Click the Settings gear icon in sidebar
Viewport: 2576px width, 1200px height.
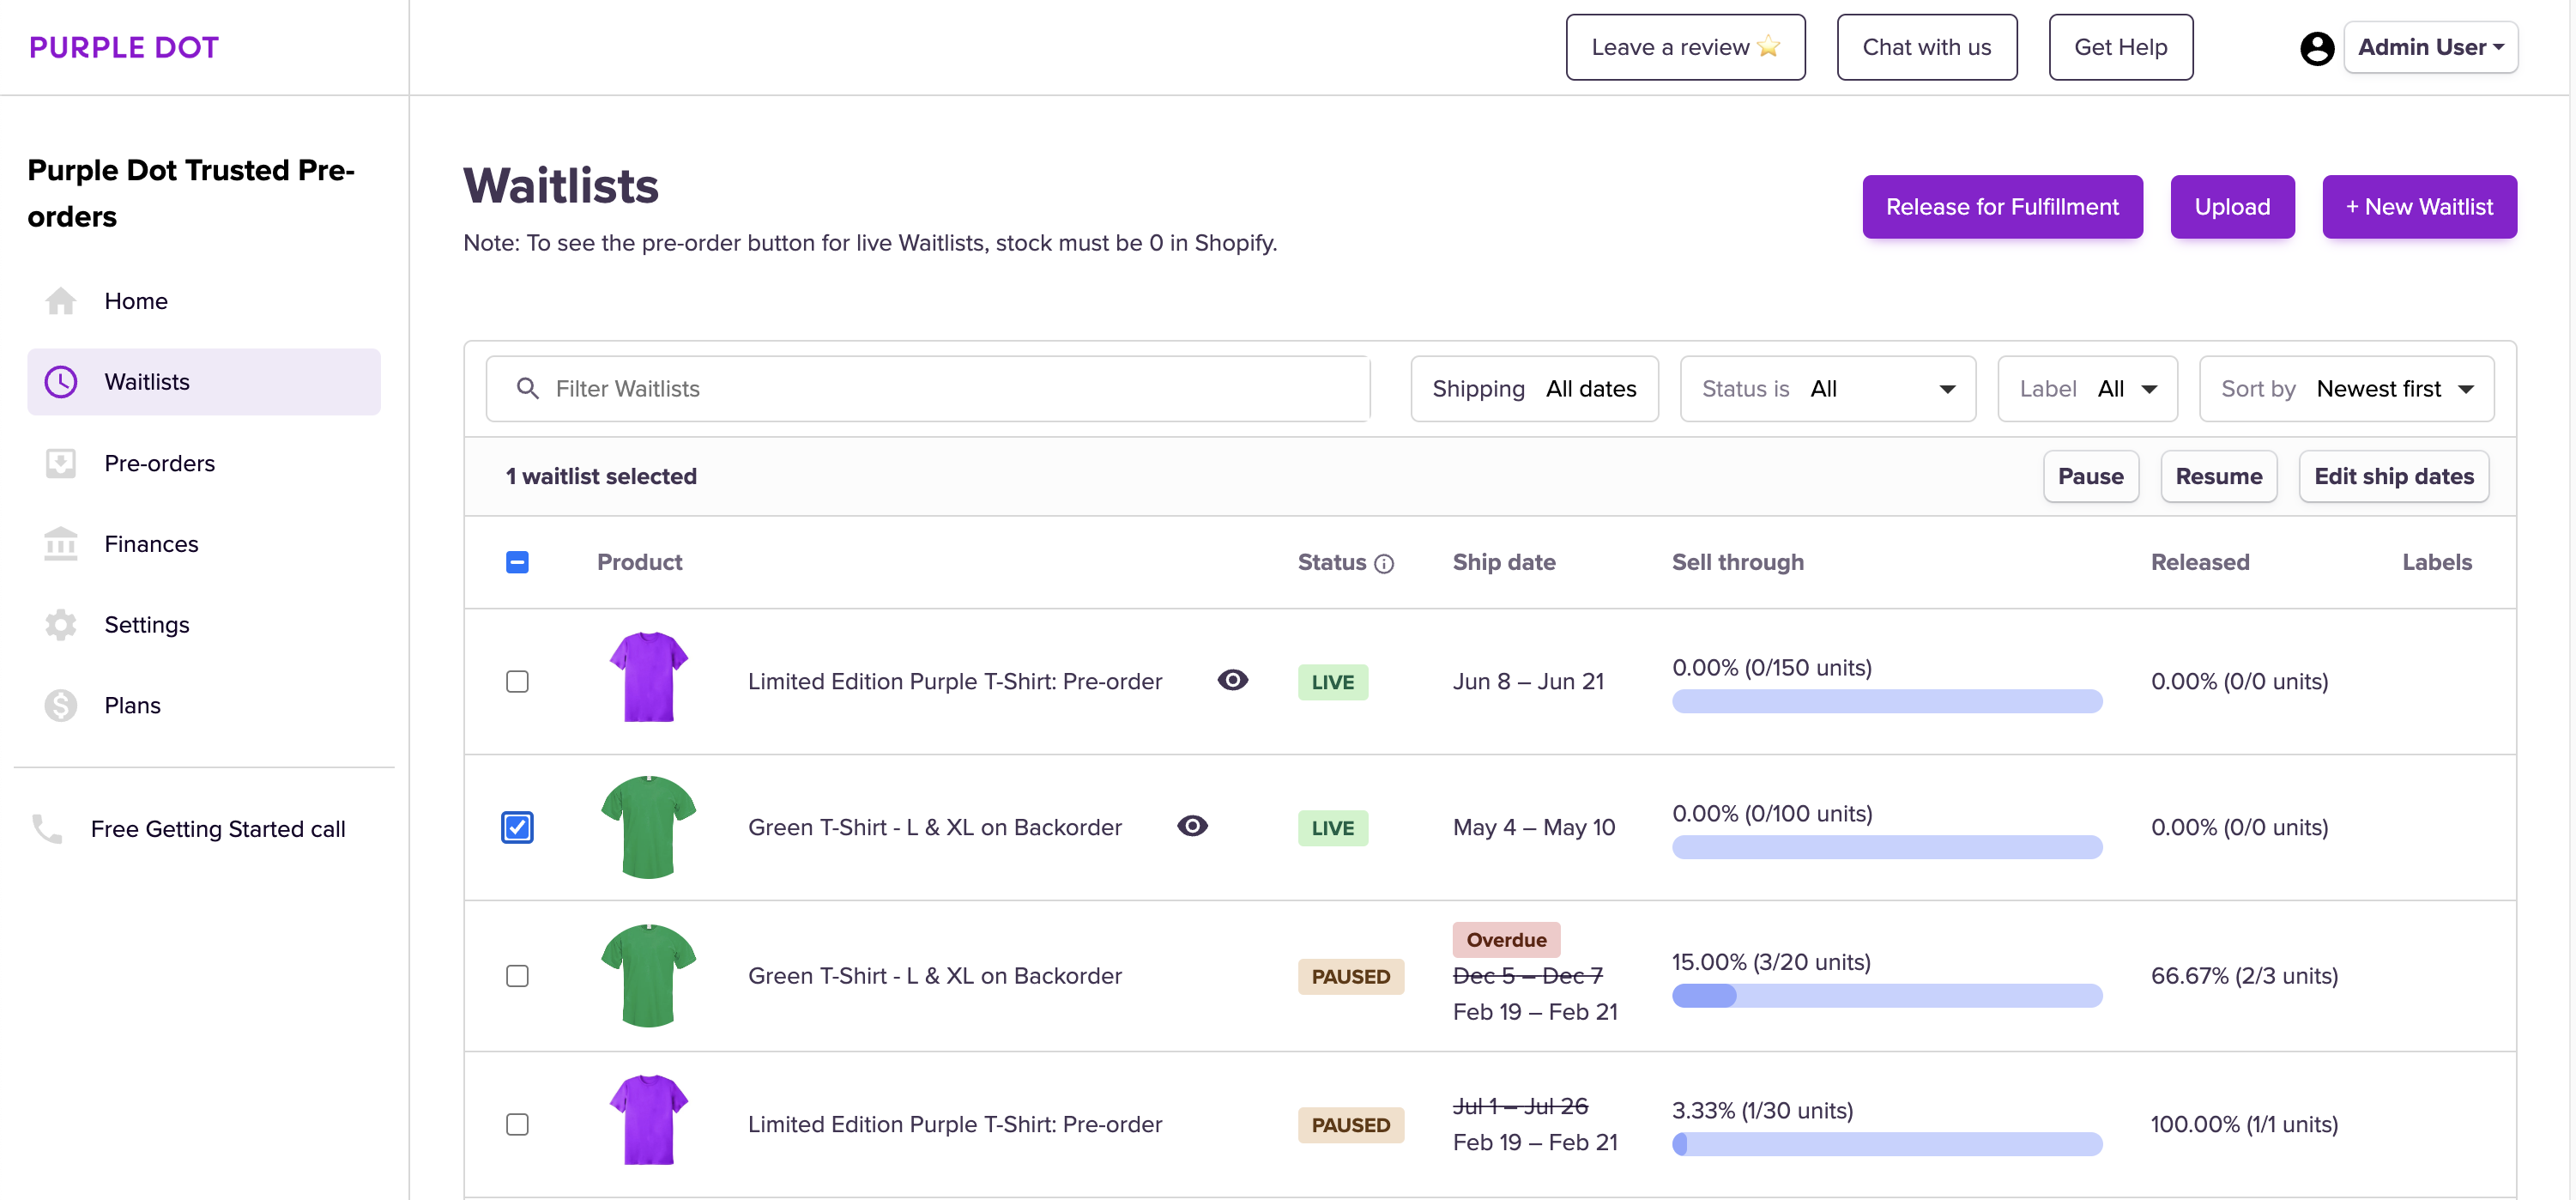pos(60,625)
